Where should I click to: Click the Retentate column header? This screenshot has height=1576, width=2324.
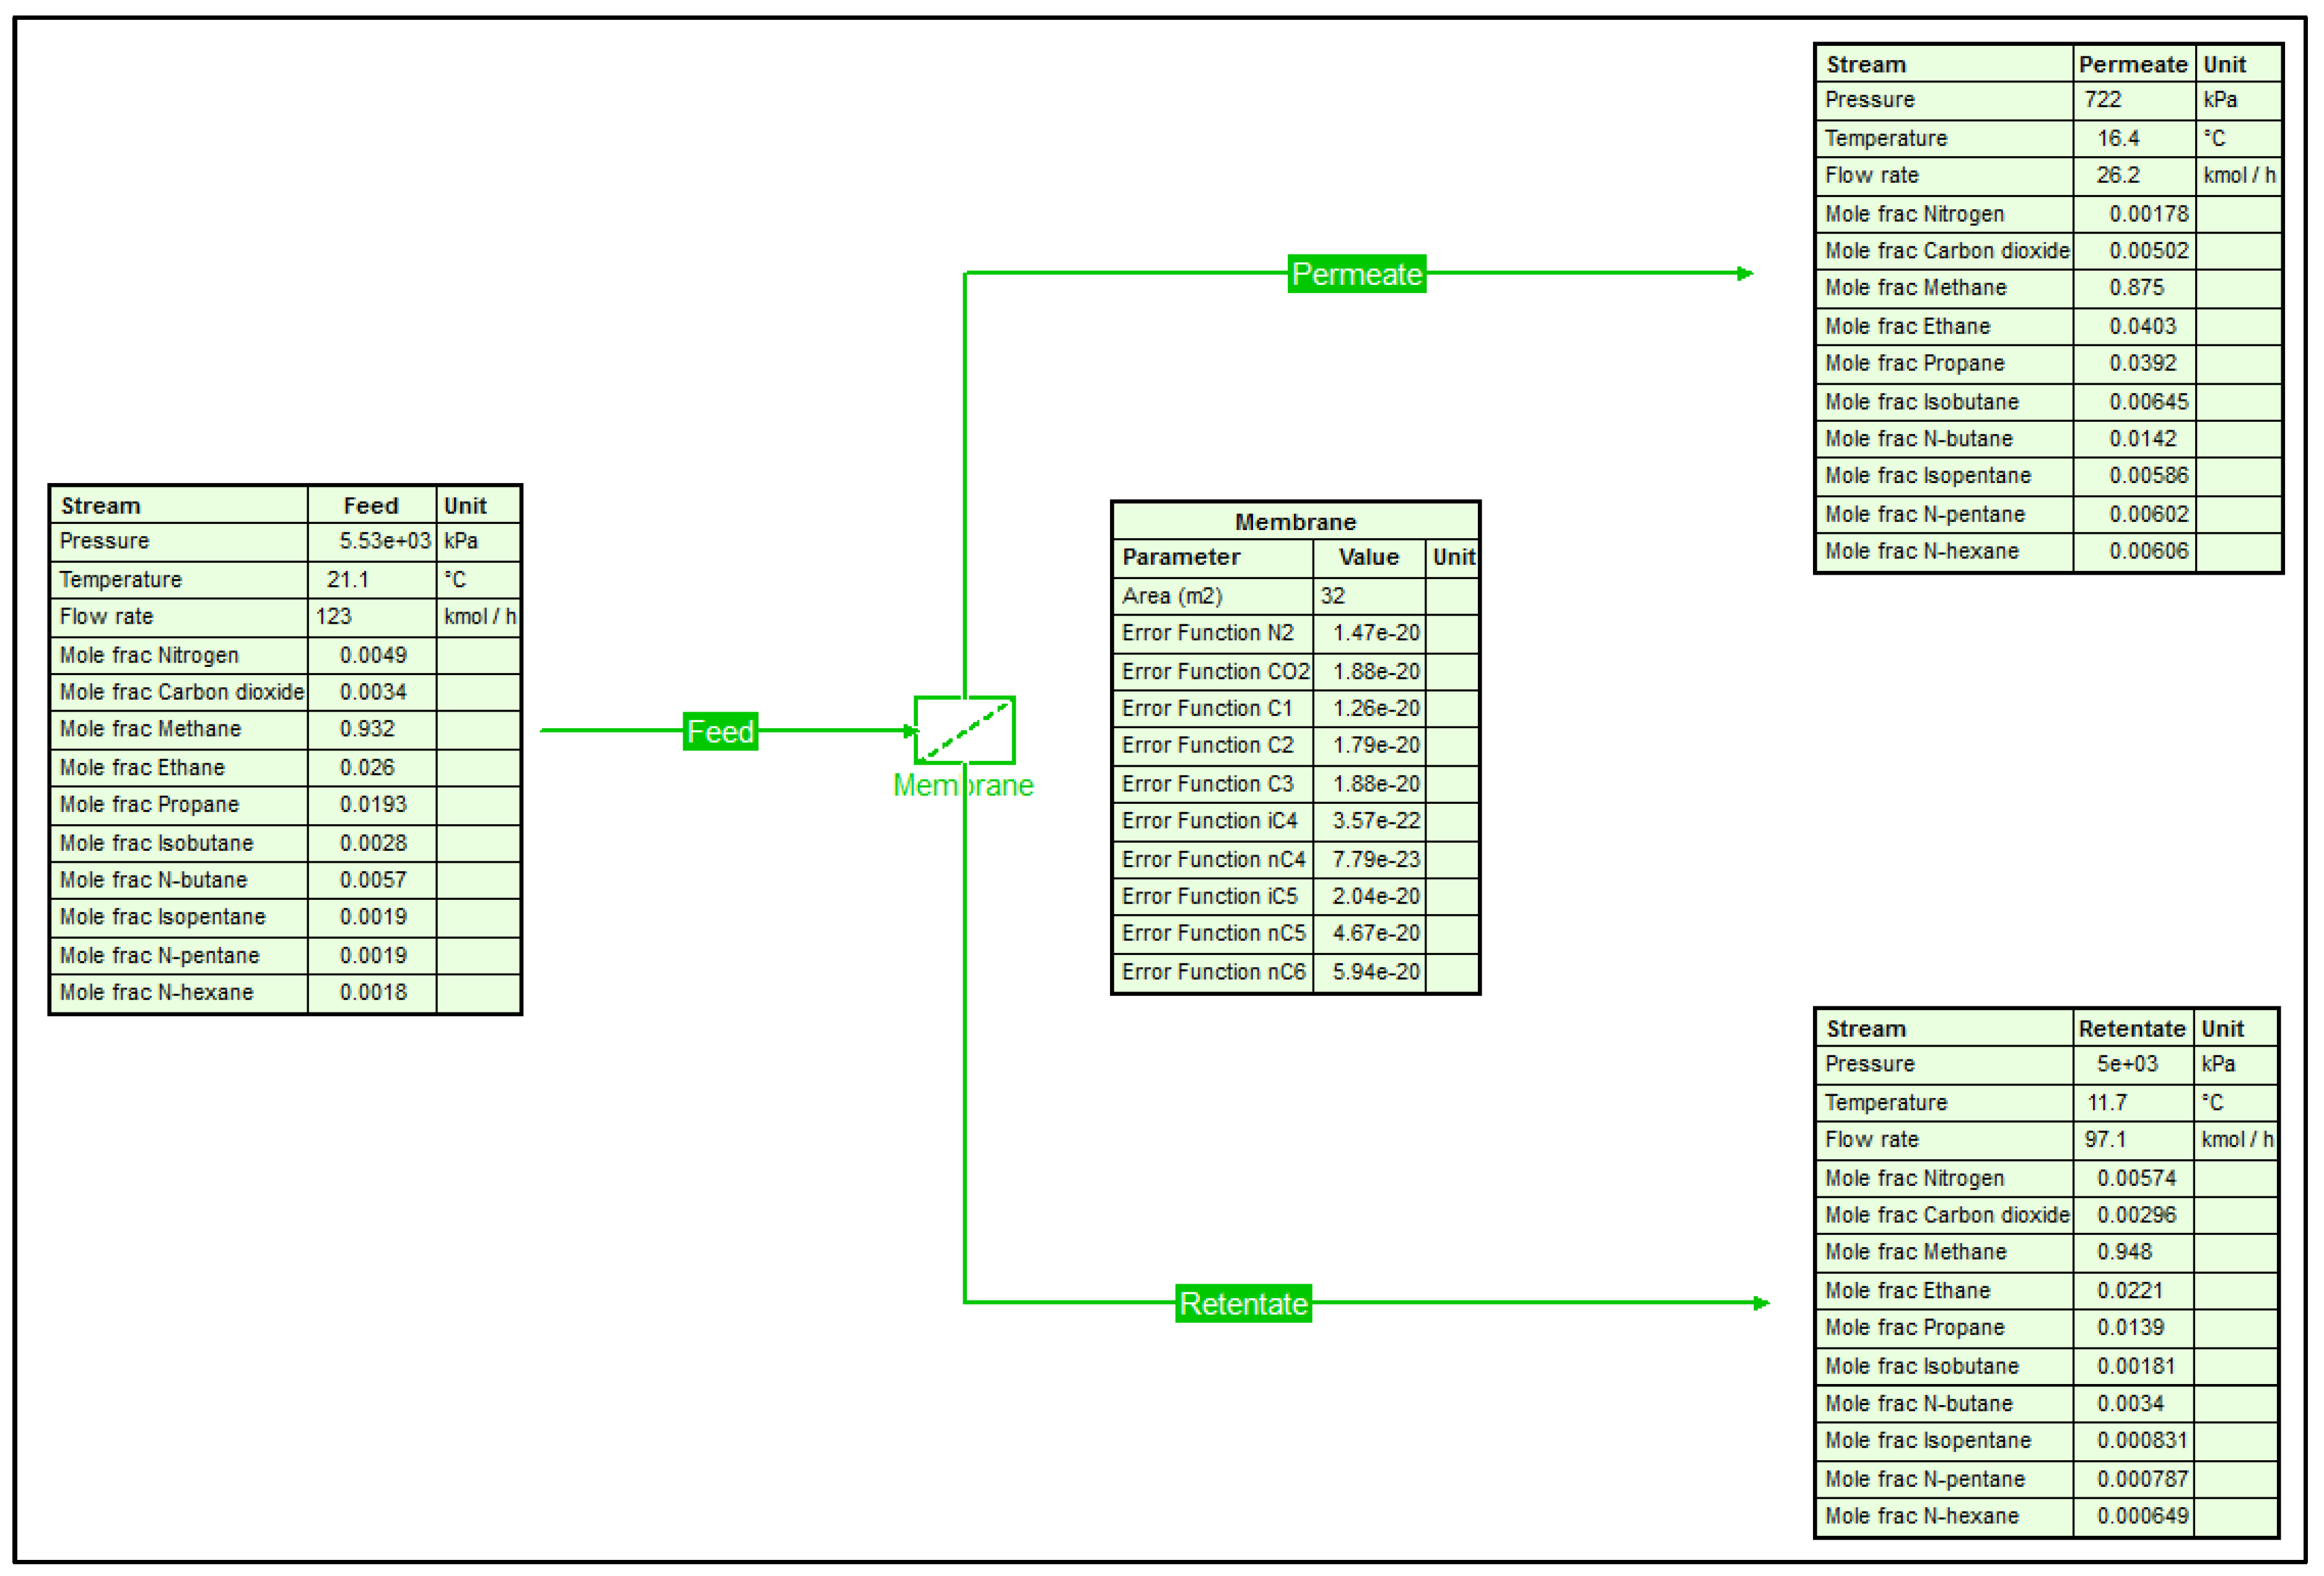2131,1028
